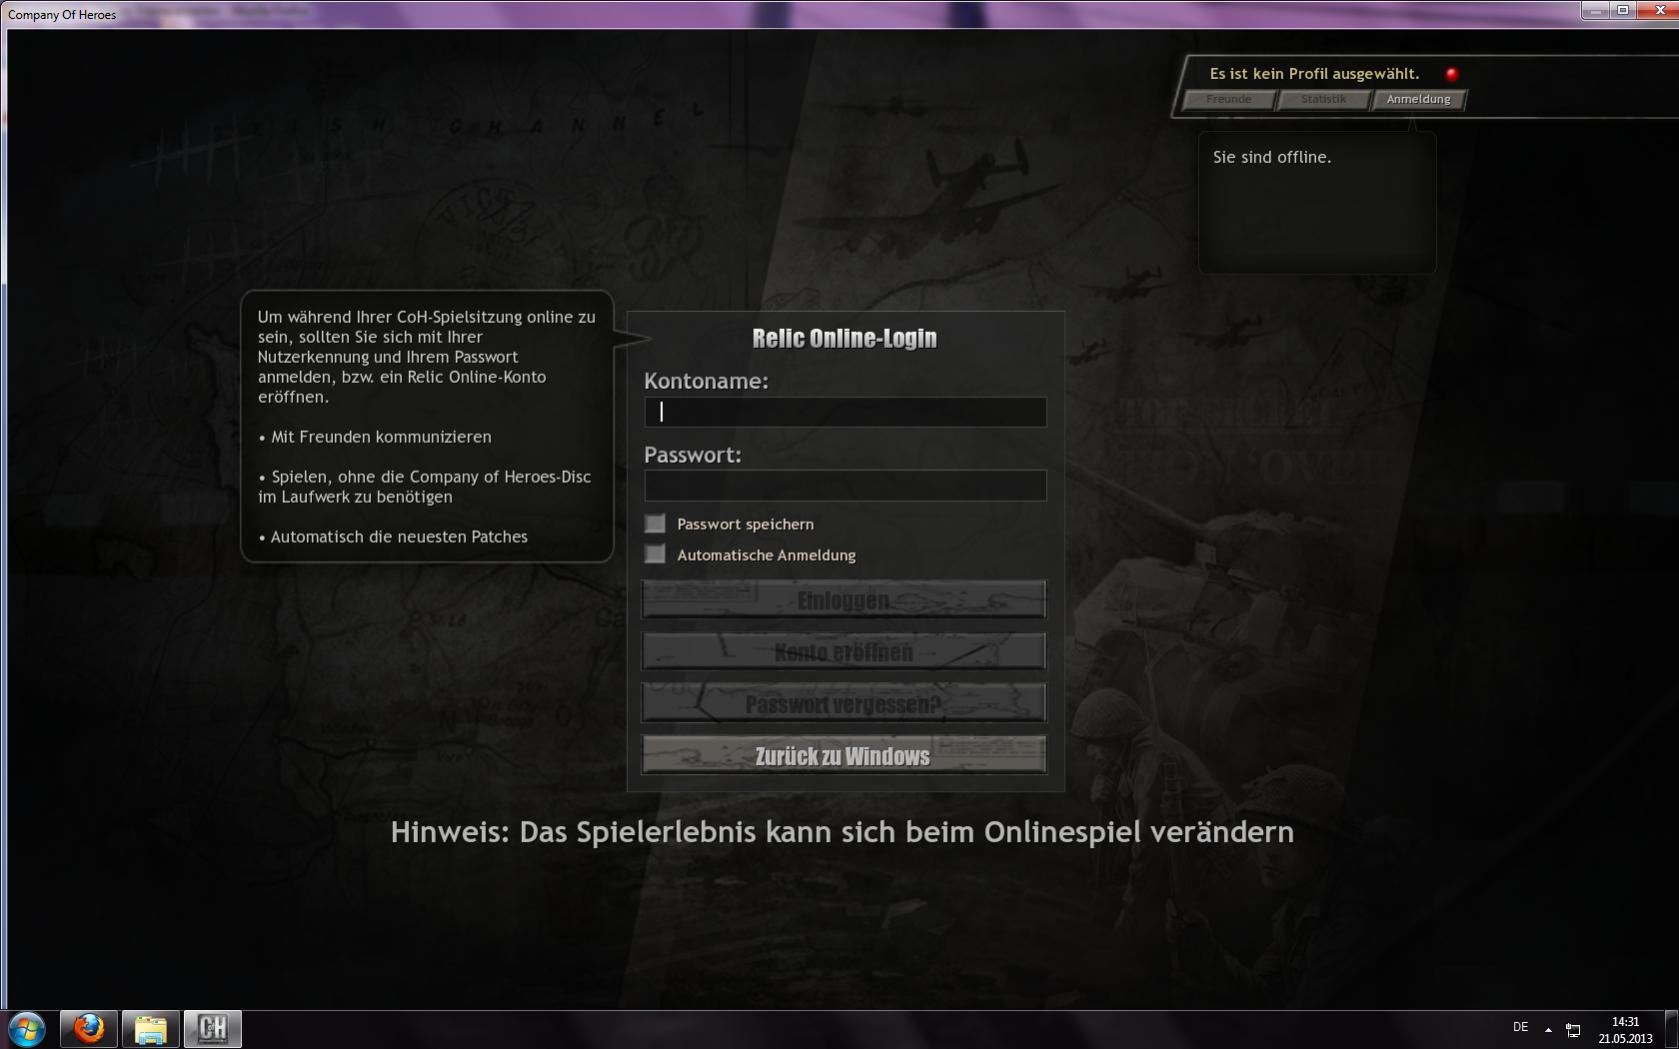This screenshot has height=1049, width=1679.
Task: Open the Konto eröffnen button
Action: (844, 652)
